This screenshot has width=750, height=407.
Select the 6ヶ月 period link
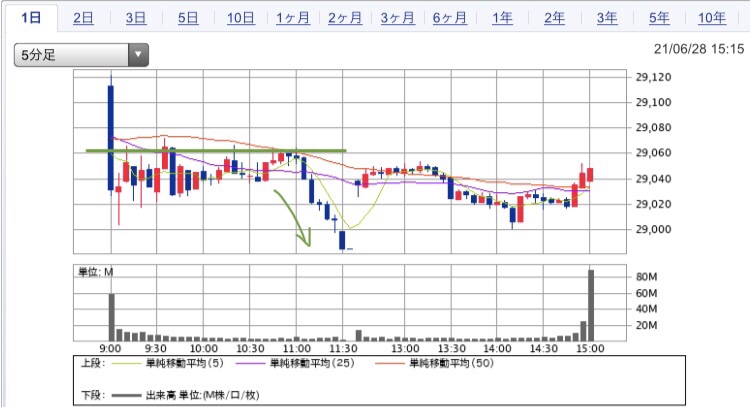(450, 18)
